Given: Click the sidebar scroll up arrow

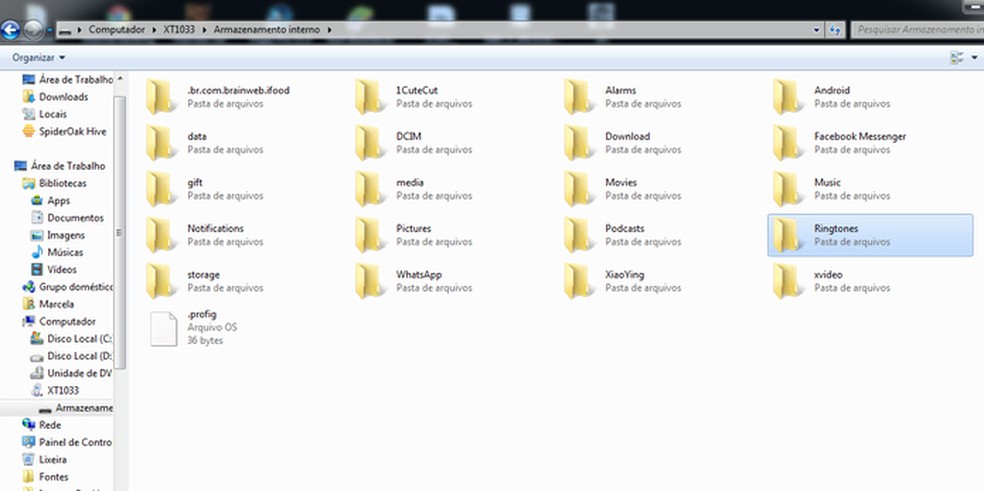Looking at the screenshot, I should (120, 79).
